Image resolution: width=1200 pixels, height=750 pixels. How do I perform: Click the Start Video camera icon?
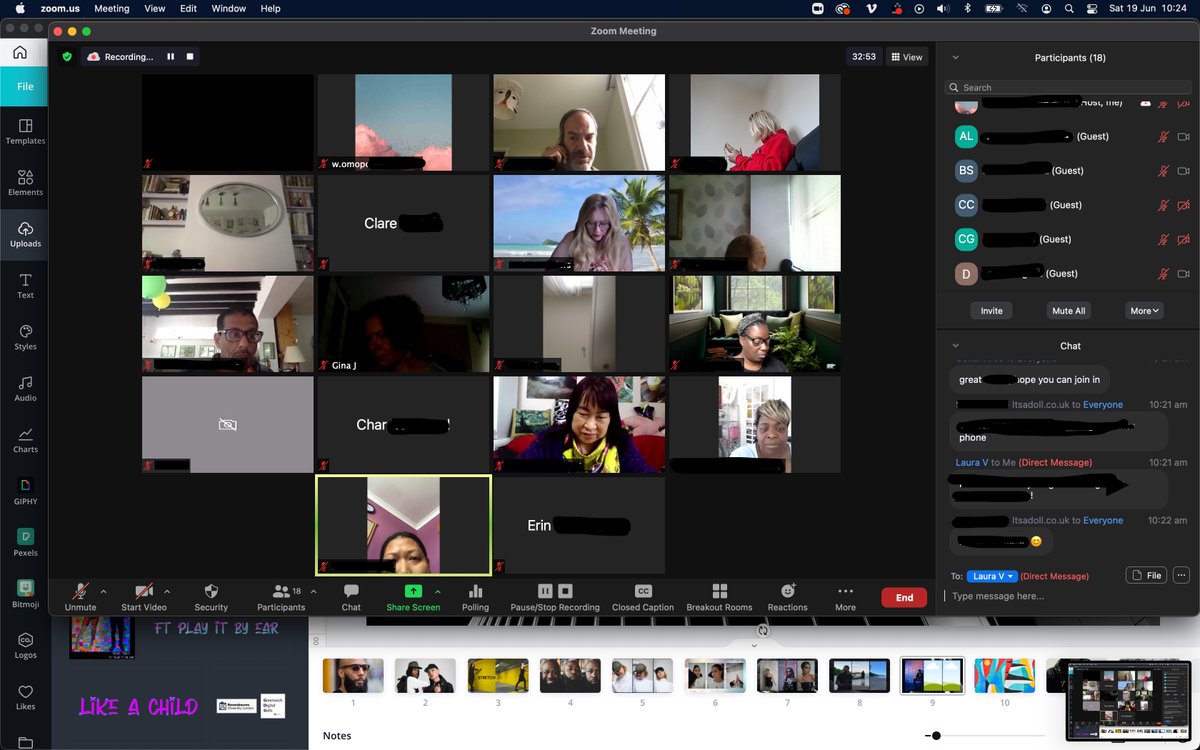(144, 591)
